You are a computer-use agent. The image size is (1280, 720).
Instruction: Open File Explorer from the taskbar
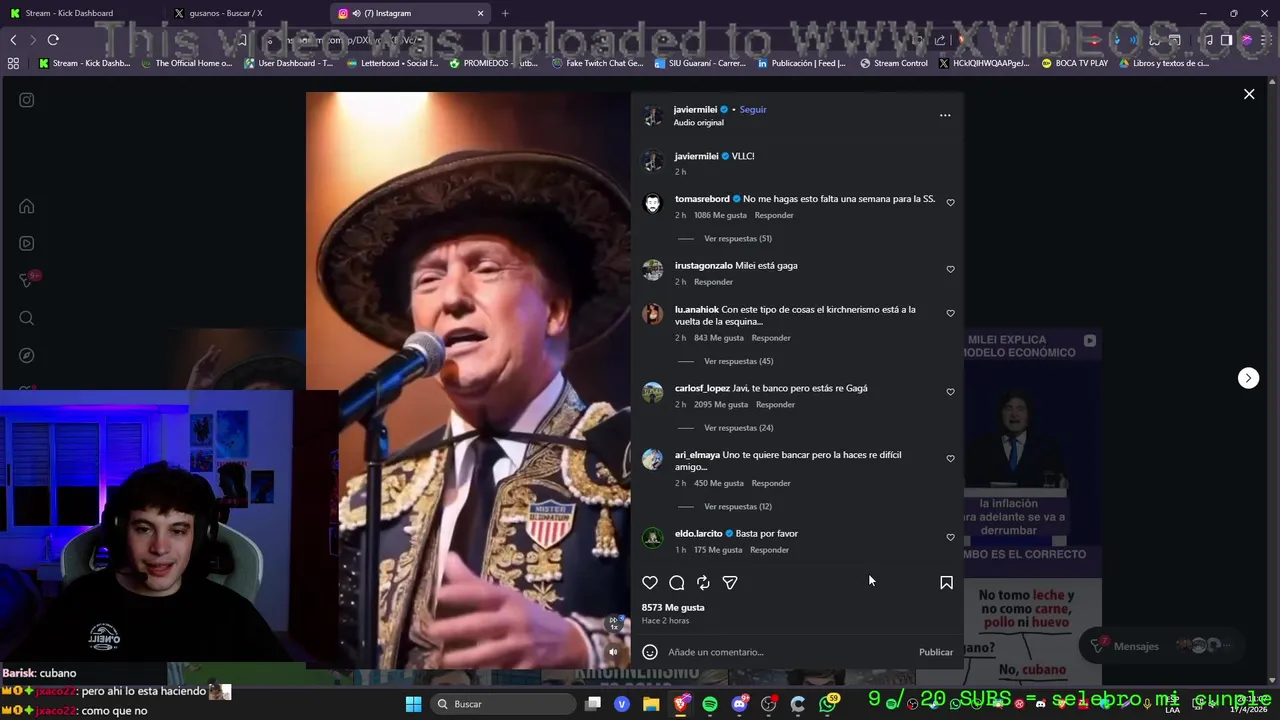pyautogui.click(x=651, y=704)
